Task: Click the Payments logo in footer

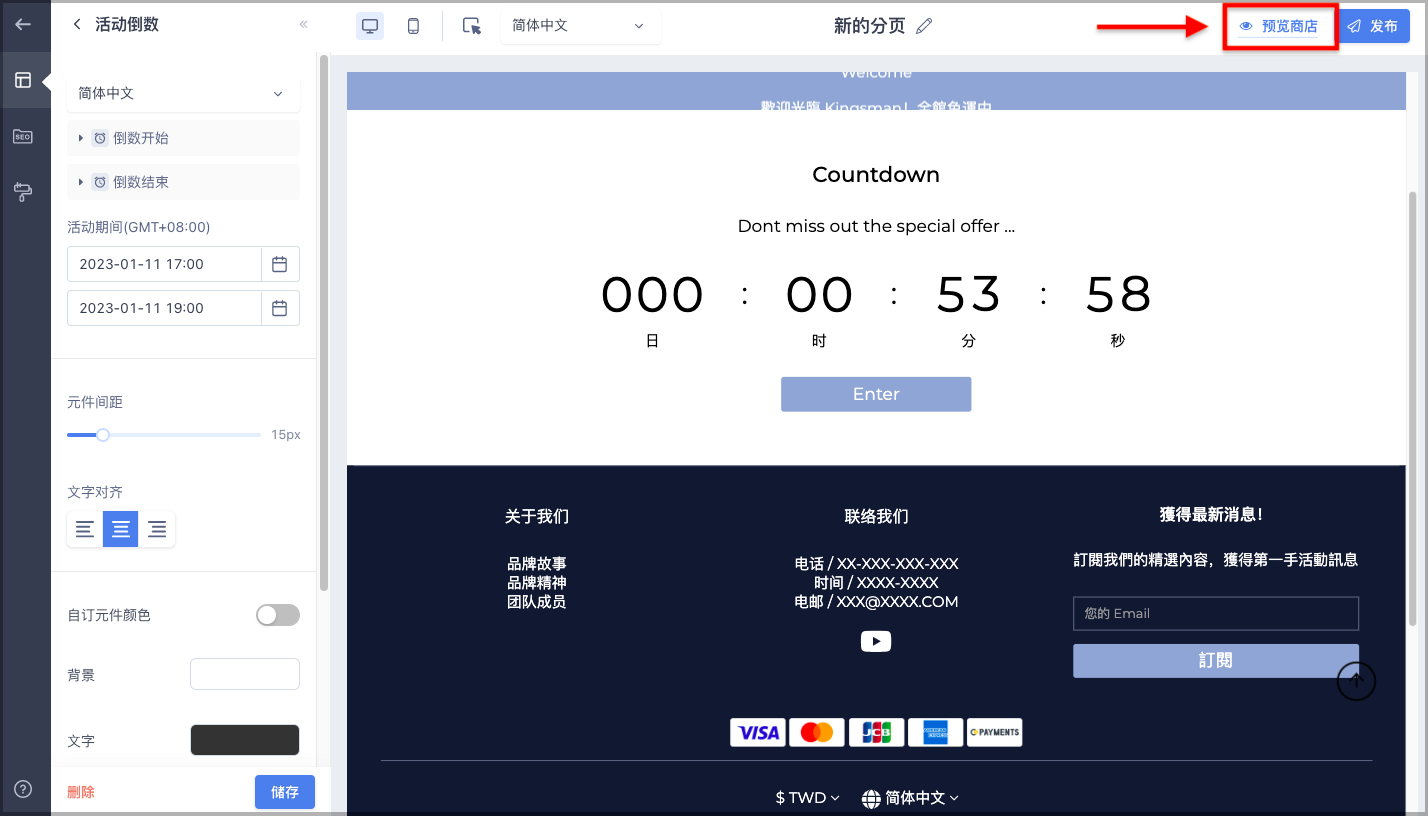Action: click(x=995, y=732)
